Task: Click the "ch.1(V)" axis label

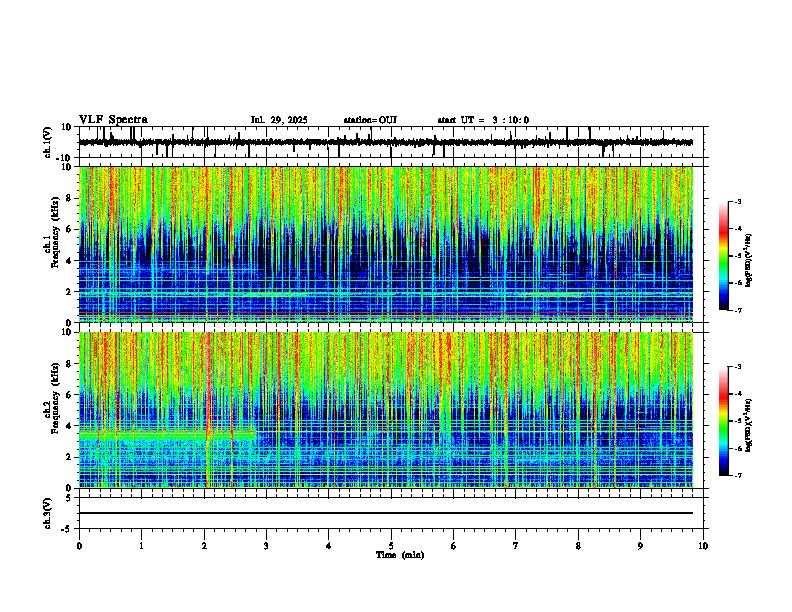Action: pos(48,142)
